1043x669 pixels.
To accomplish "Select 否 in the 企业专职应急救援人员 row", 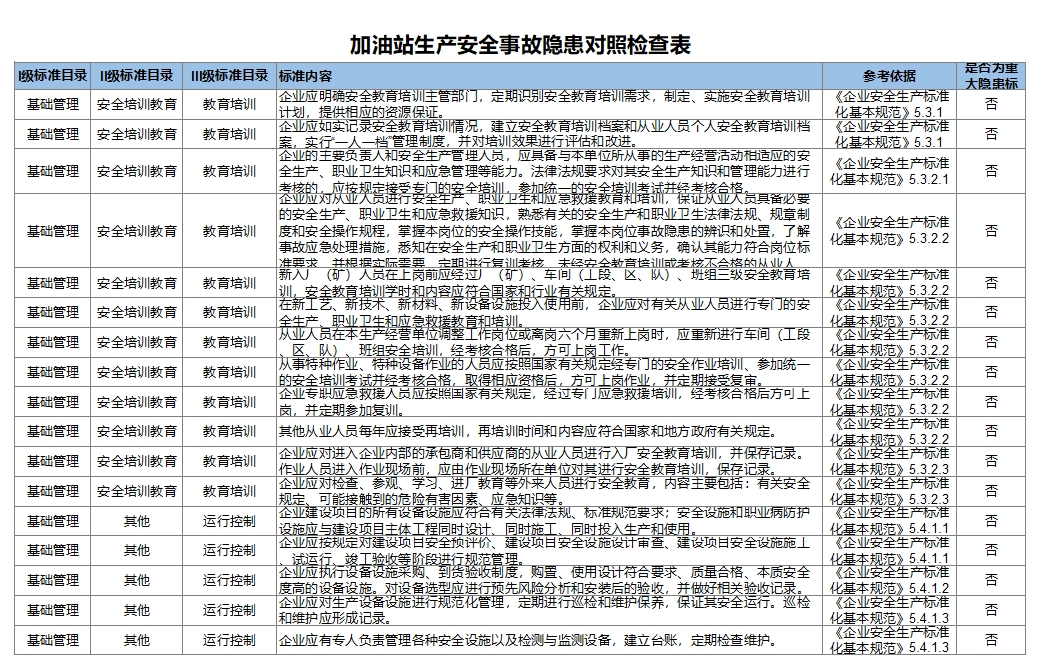I will click(x=991, y=402).
